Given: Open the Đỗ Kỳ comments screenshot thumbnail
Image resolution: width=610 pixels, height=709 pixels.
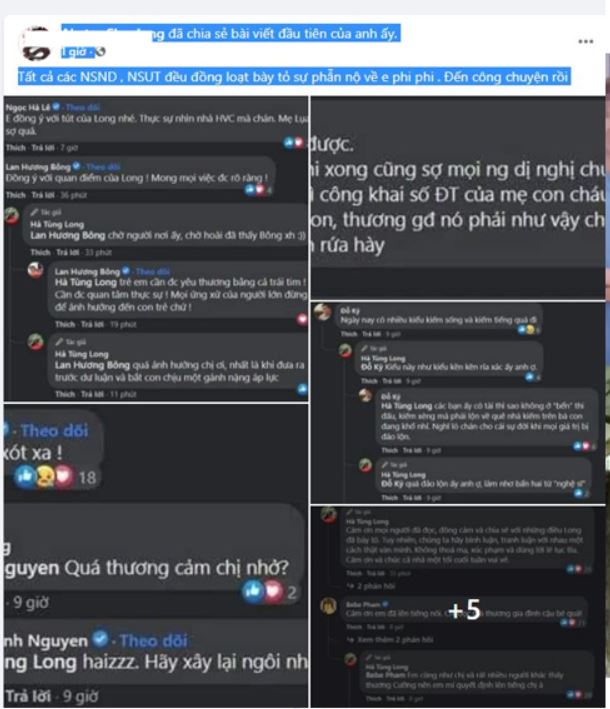Looking at the screenshot, I should (x=458, y=402).
